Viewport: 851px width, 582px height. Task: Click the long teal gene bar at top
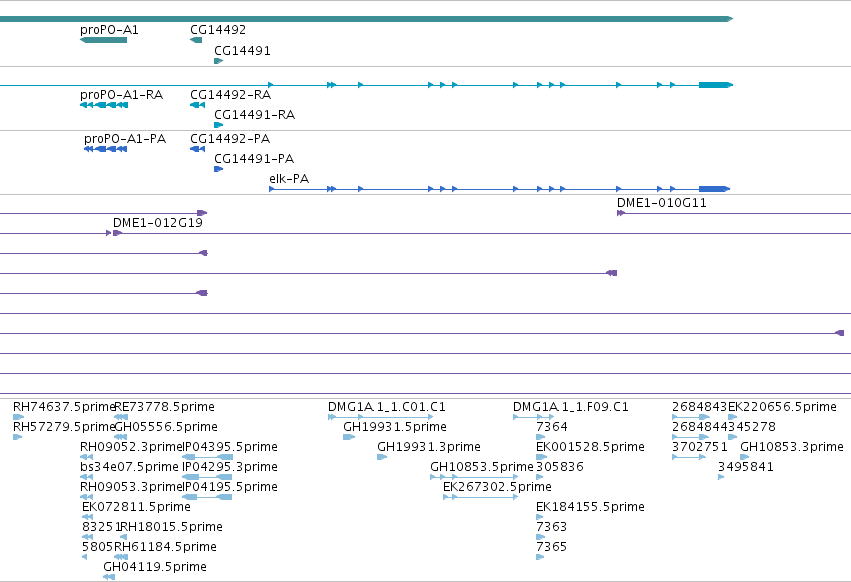coord(366,19)
